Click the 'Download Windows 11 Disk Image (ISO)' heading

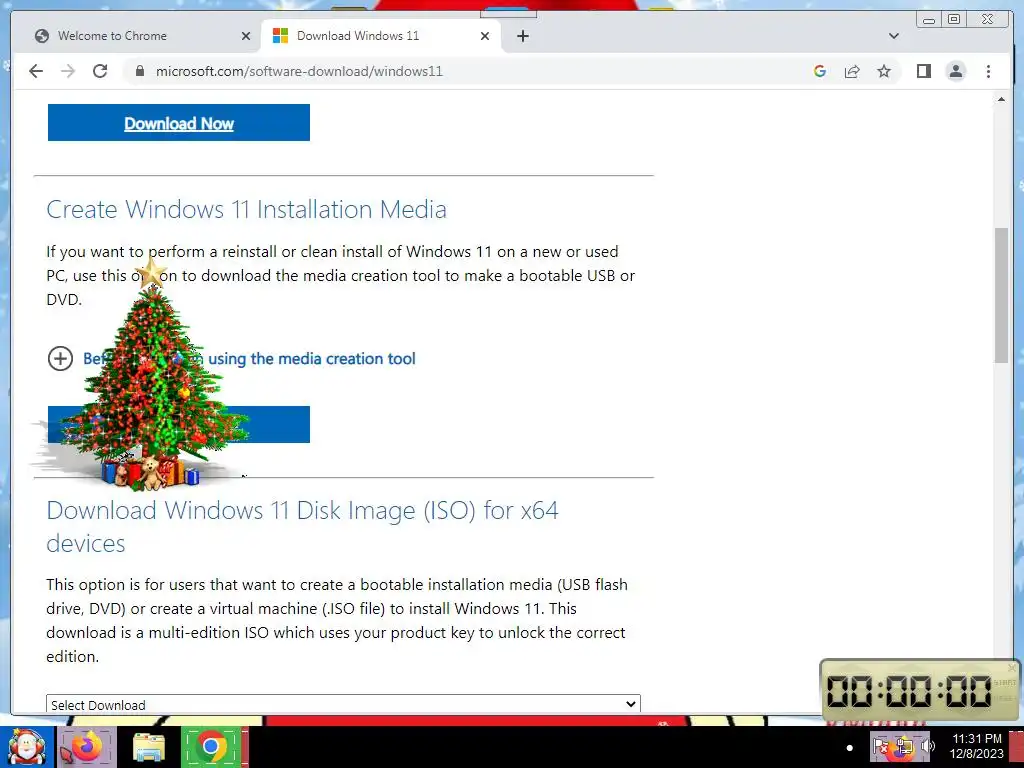[x=302, y=526]
